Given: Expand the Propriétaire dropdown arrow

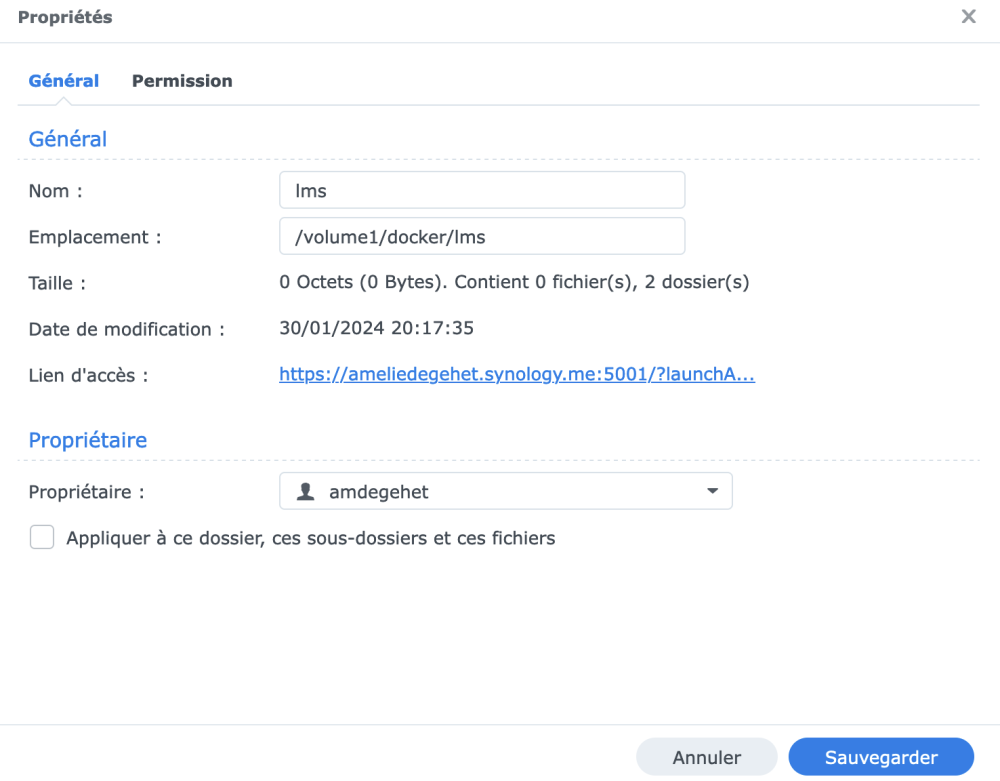Looking at the screenshot, I should (712, 491).
